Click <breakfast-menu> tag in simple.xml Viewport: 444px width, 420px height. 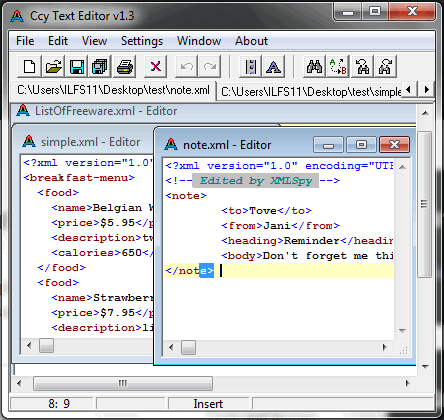[x=79, y=178]
